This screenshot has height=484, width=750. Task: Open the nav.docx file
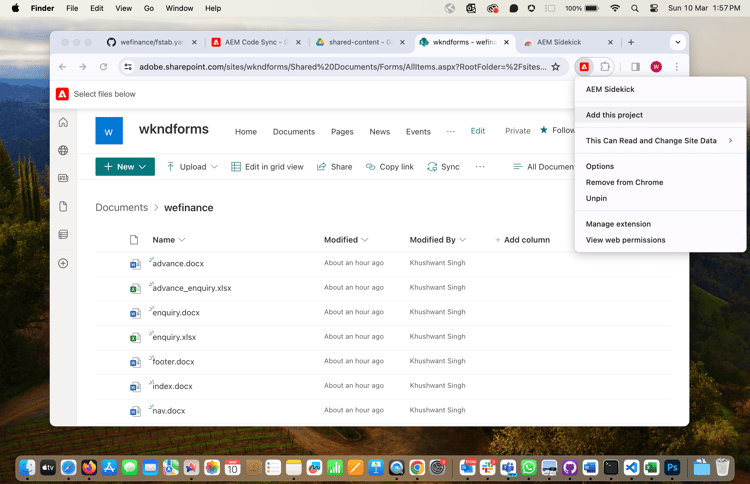[x=168, y=411]
